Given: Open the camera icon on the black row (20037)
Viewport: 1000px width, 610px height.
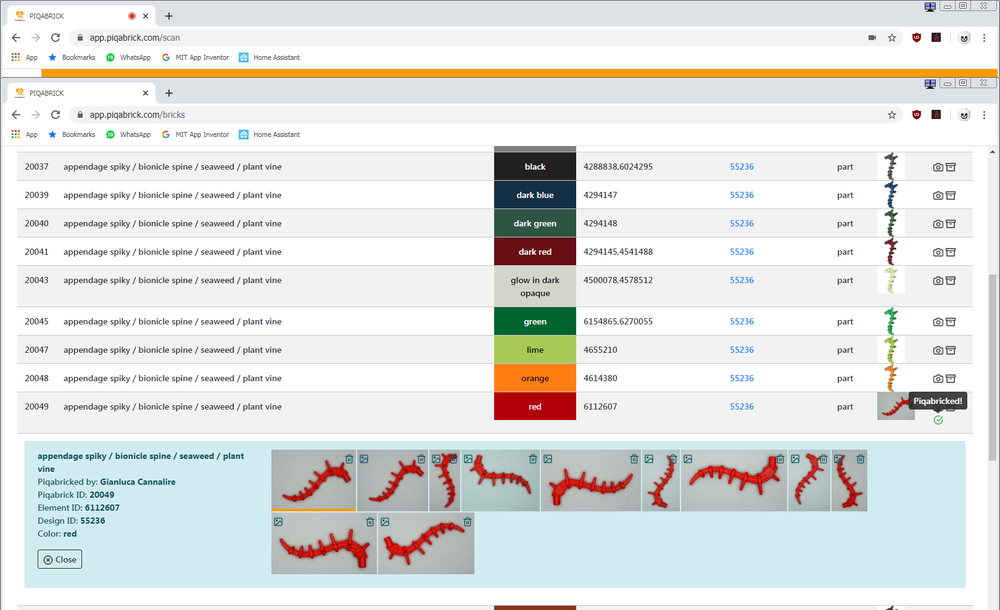Looking at the screenshot, I should point(938,167).
